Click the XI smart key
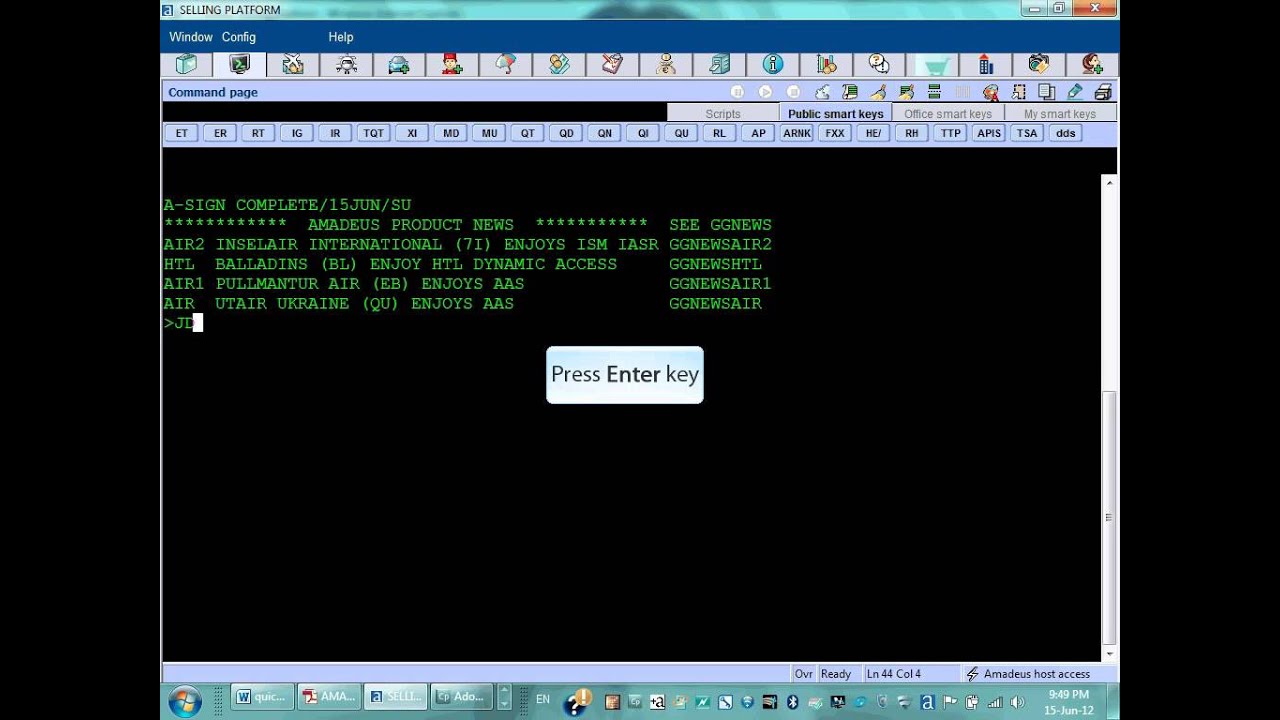This screenshot has width=1280, height=720. click(412, 133)
